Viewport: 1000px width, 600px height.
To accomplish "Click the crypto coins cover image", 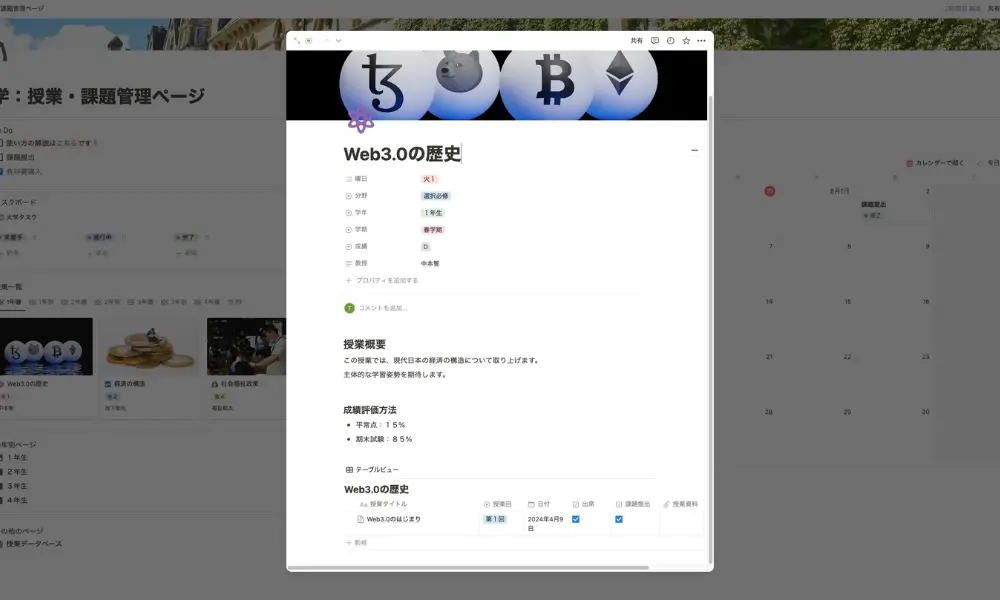I will click(497, 85).
